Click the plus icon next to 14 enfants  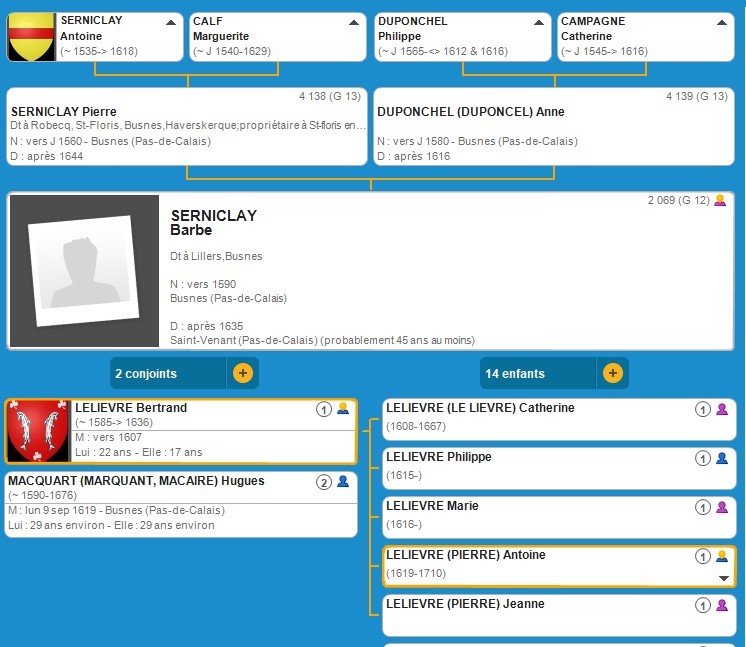coord(612,374)
